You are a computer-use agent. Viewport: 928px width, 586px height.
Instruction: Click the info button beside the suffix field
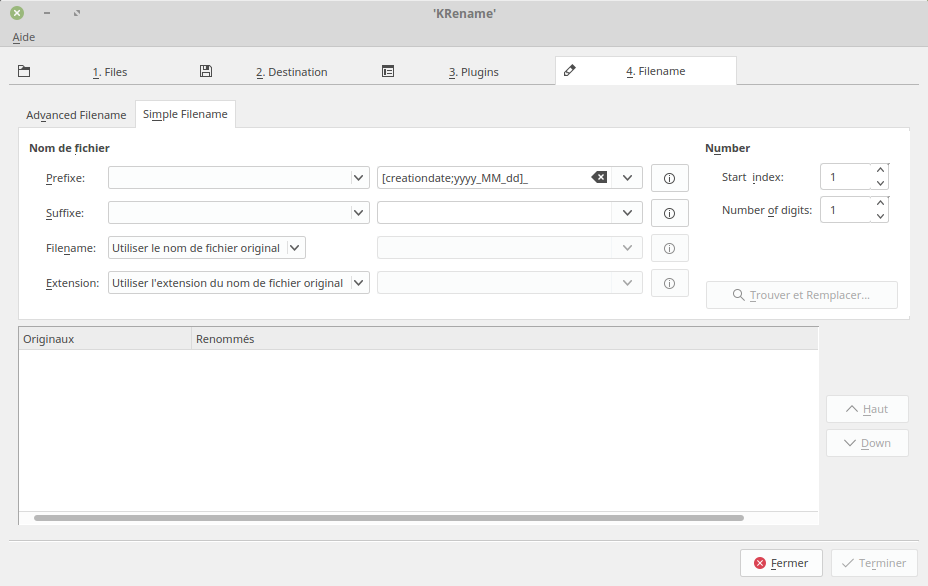click(669, 213)
